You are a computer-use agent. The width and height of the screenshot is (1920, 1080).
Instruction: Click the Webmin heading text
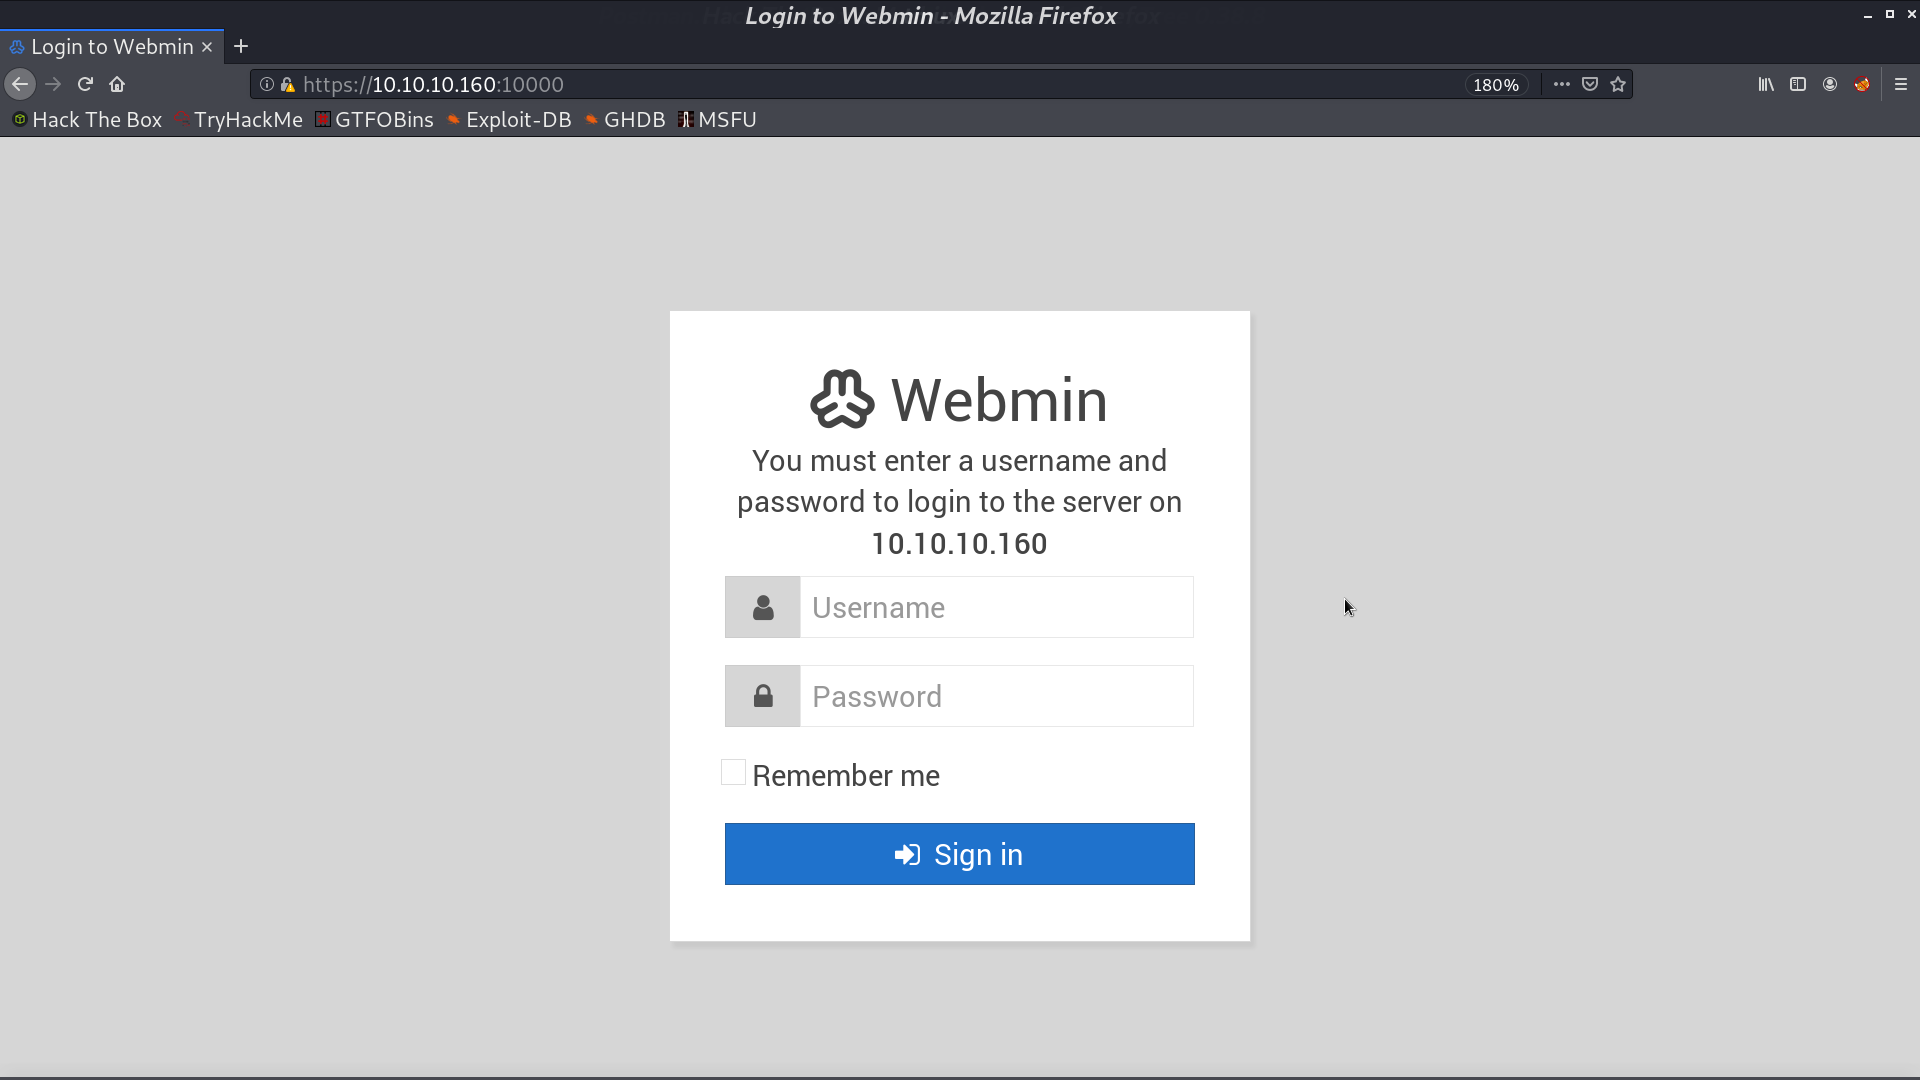[x=999, y=400]
